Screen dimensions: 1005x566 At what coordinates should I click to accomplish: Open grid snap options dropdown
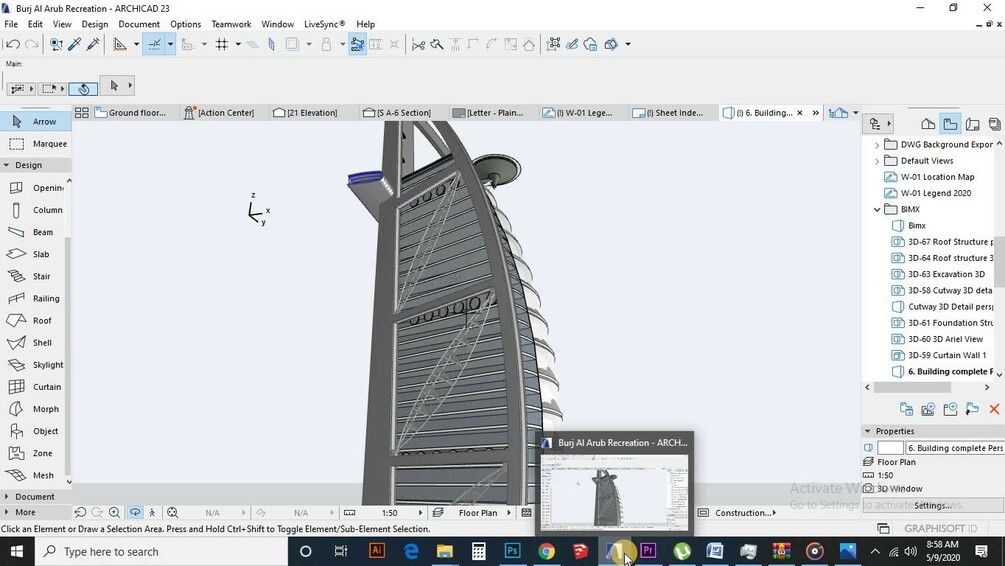click(238, 44)
